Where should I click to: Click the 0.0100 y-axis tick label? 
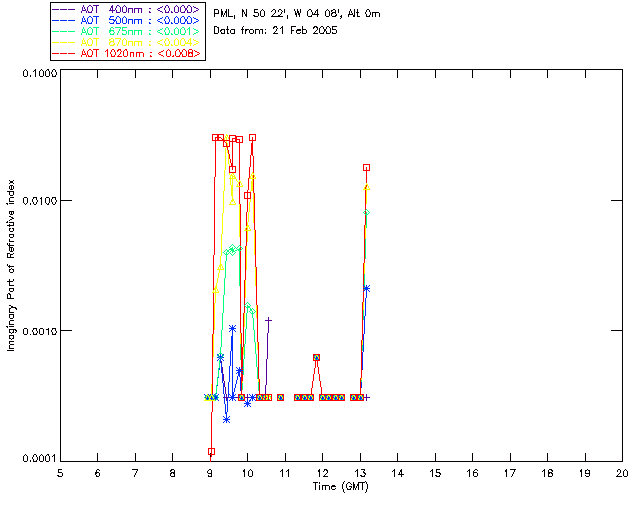click(39, 201)
